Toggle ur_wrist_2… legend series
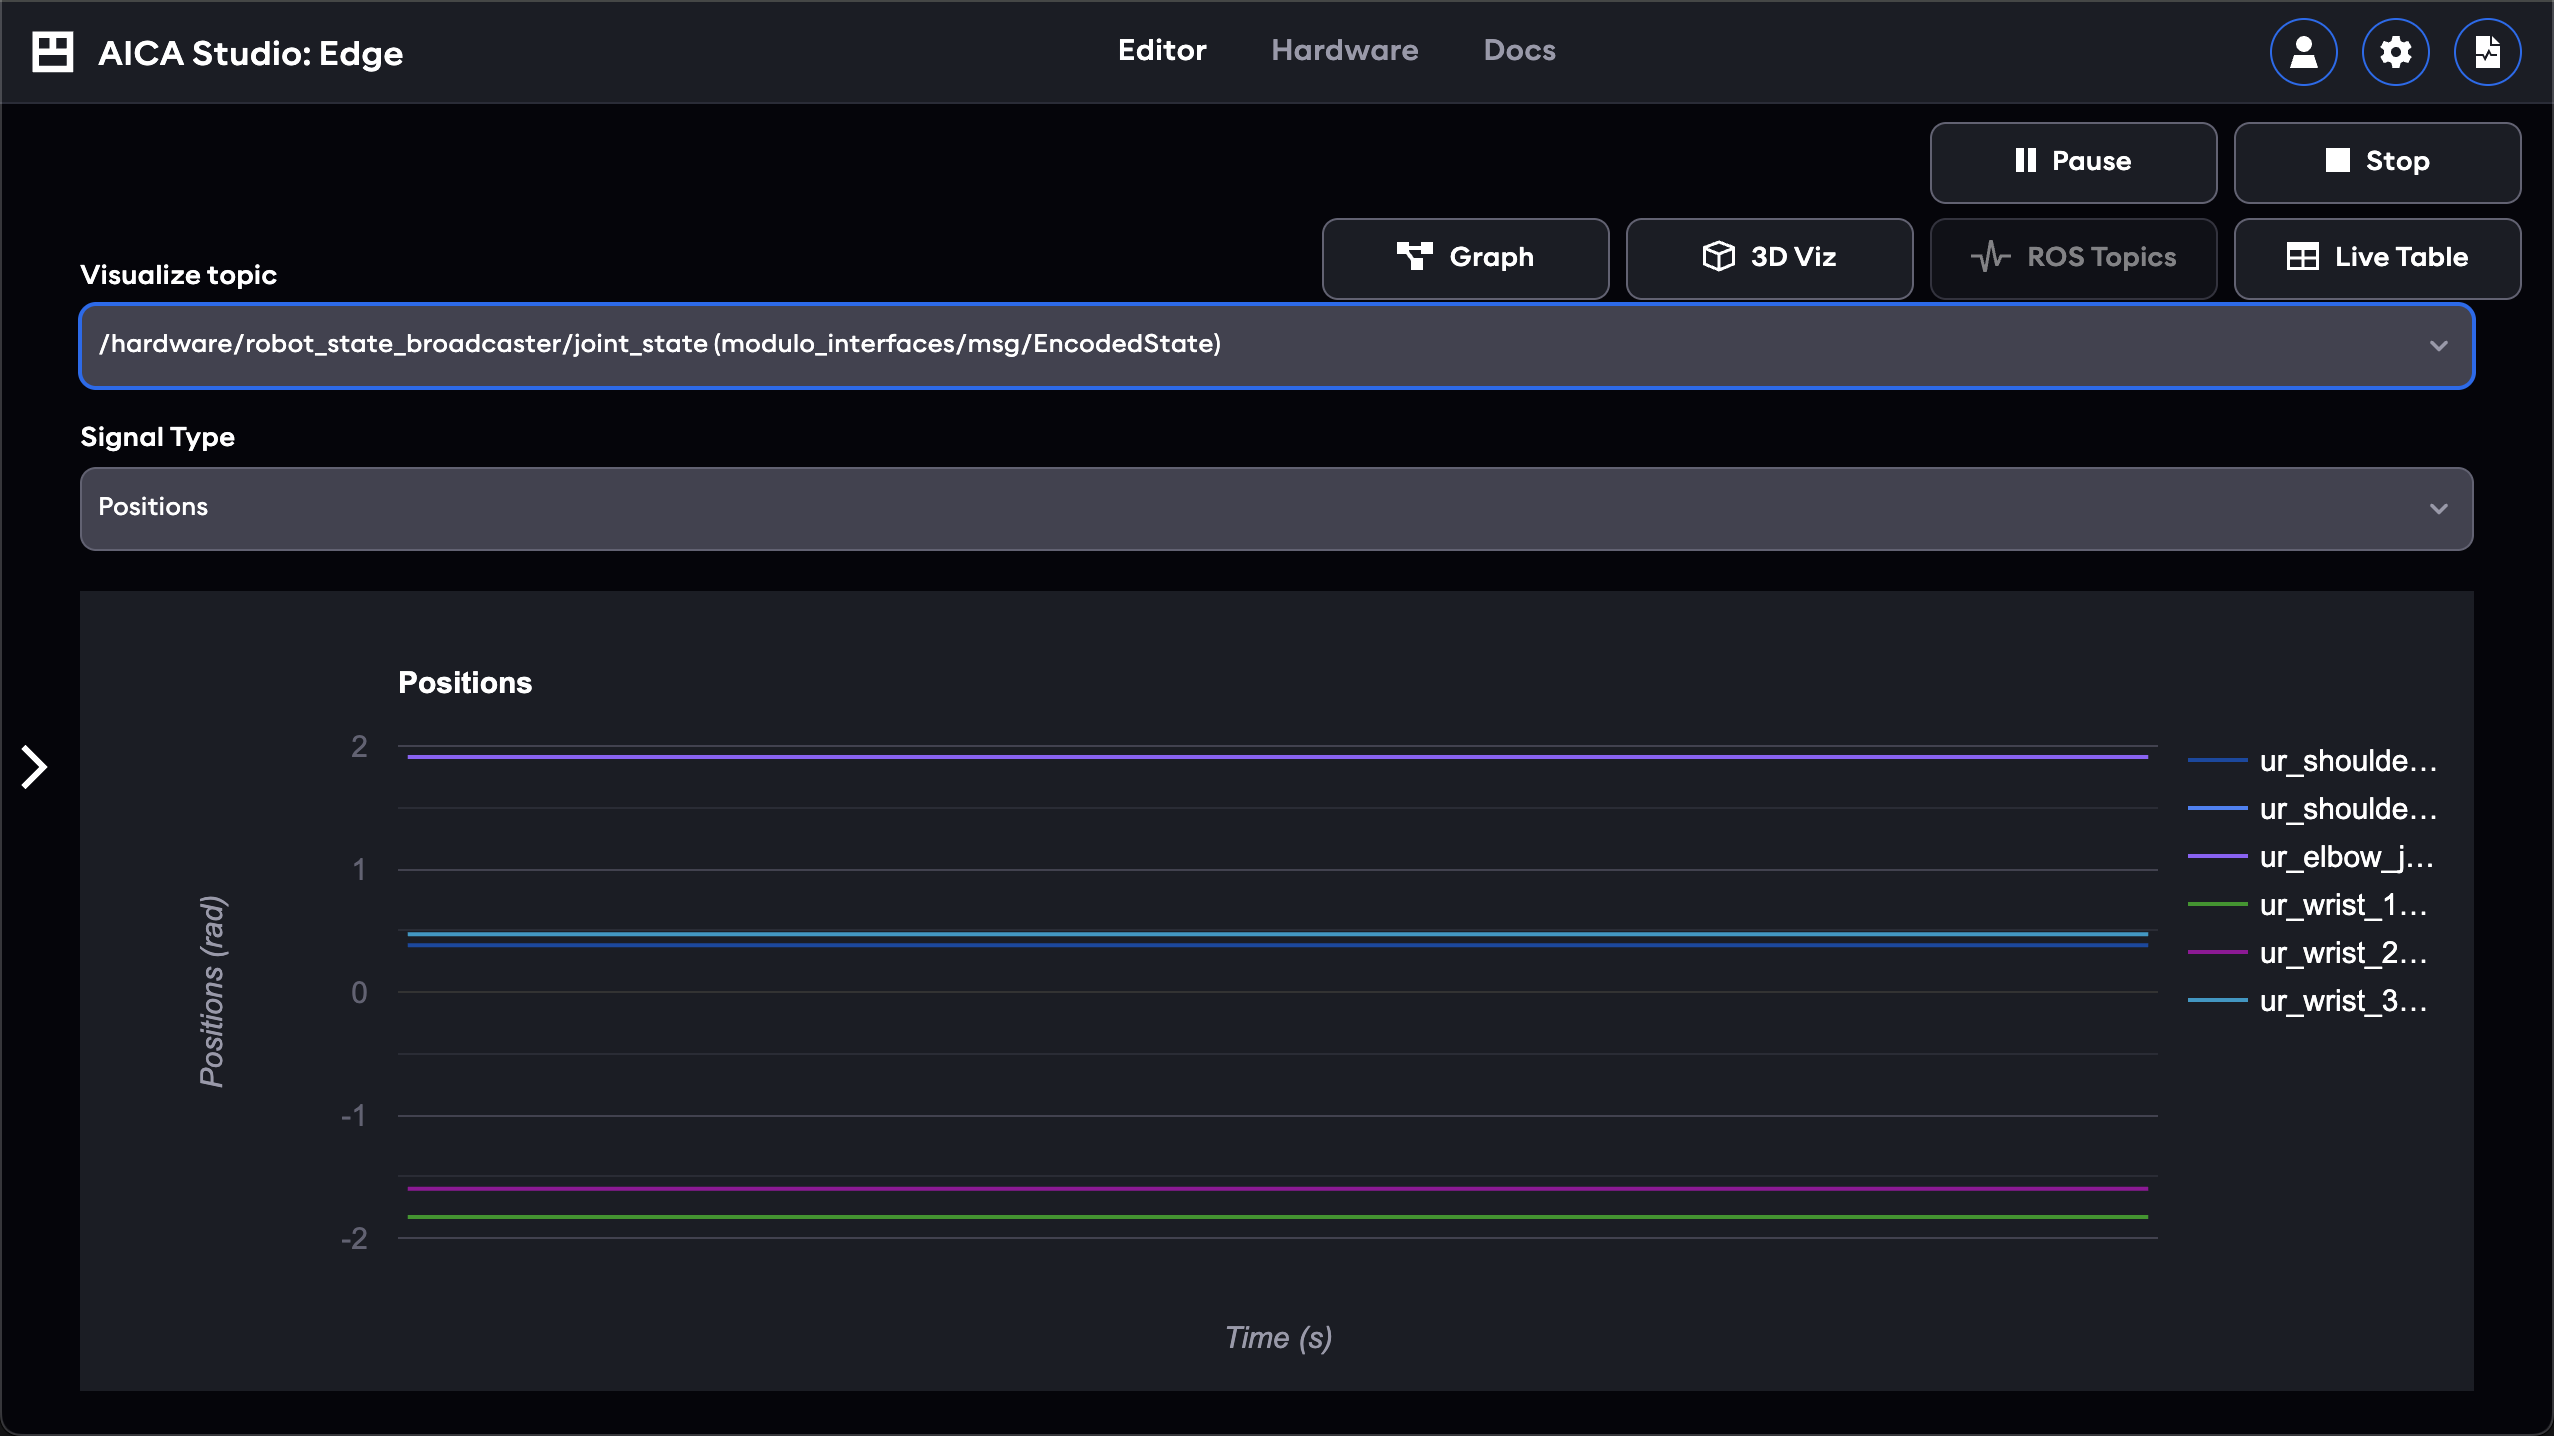Screen dimensions: 2554x1436 2308,953
